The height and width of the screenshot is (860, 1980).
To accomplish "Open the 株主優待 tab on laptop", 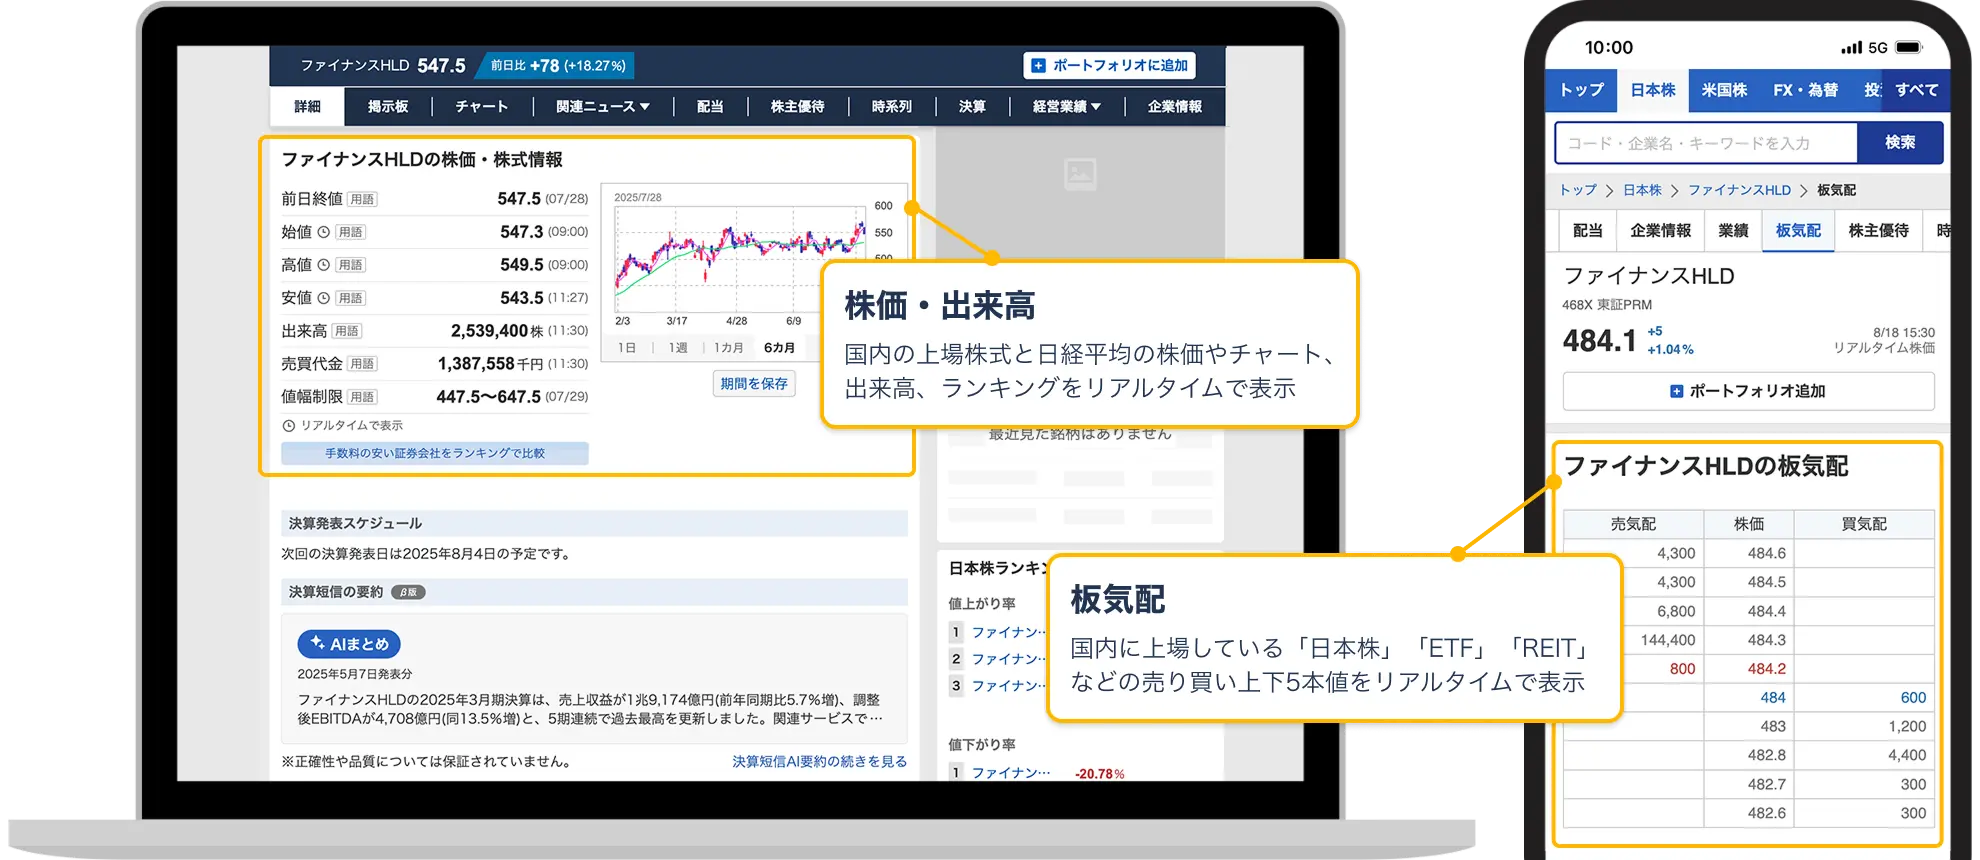I will pos(798,107).
